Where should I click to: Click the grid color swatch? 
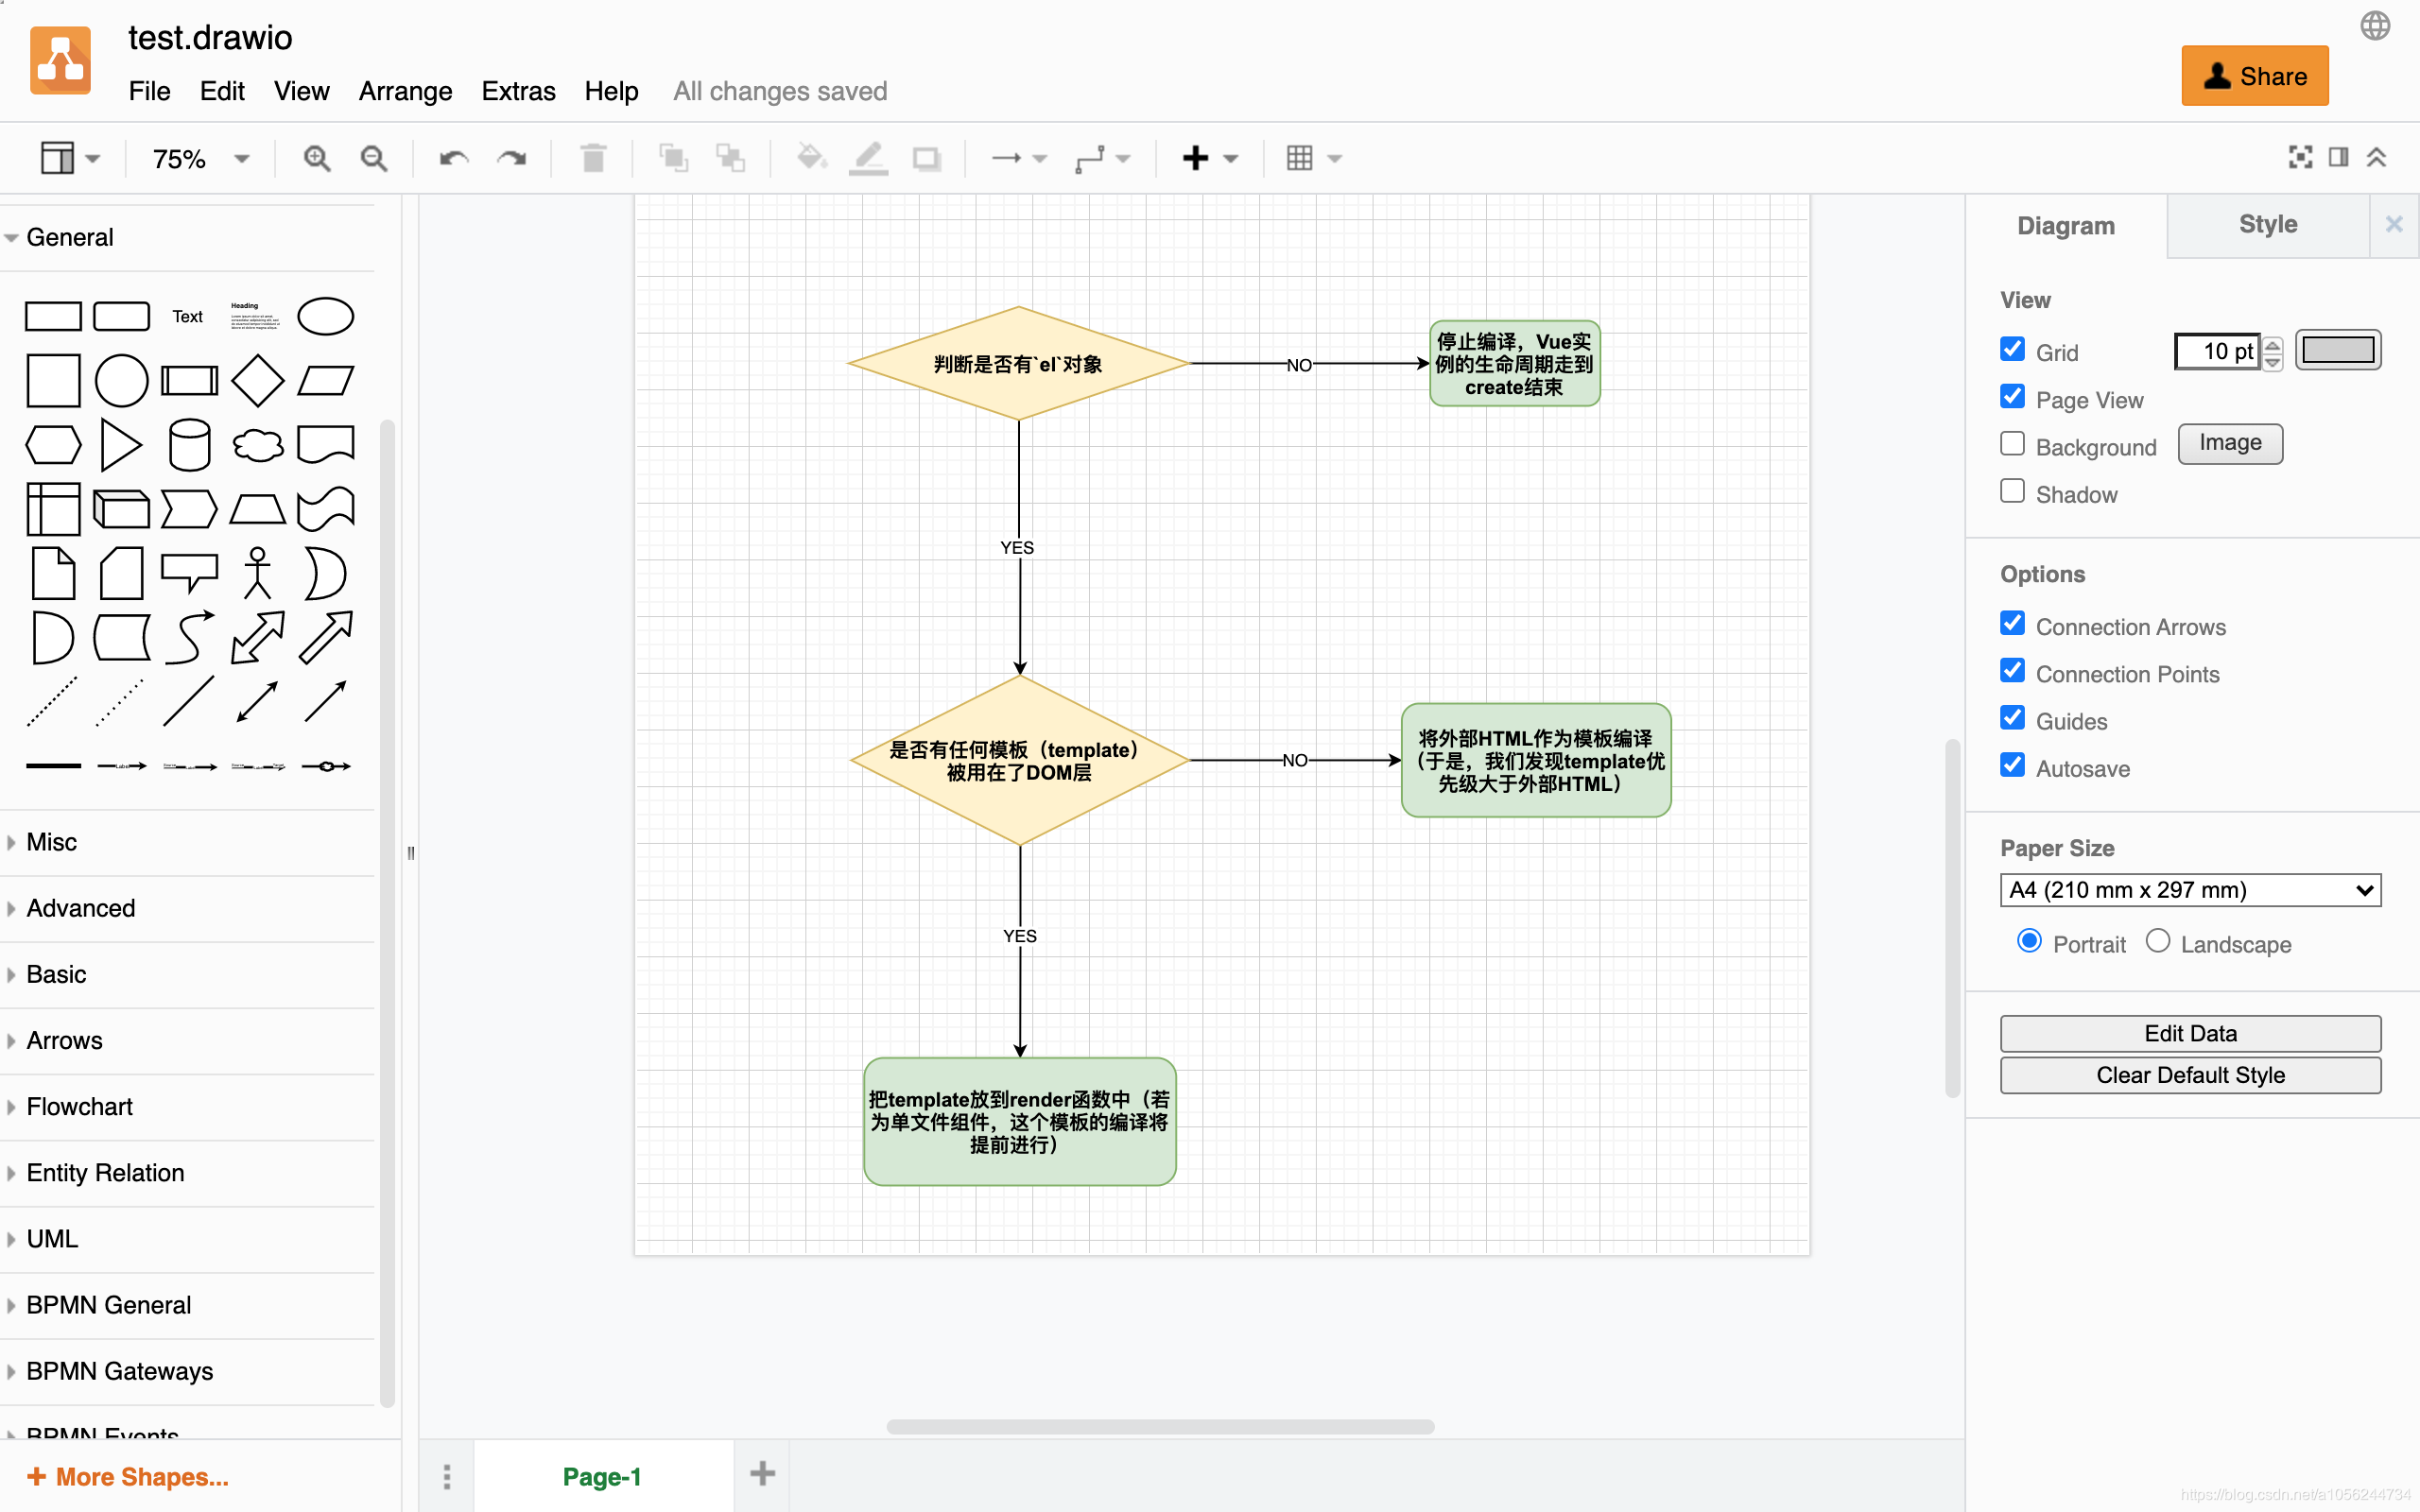tap(2337, 350)
